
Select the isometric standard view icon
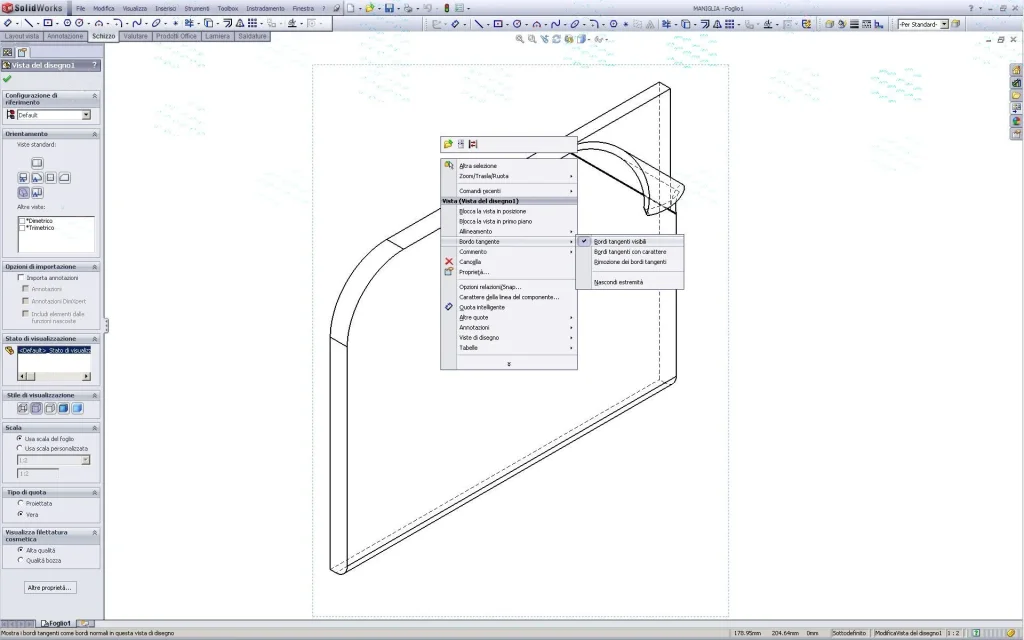(23, 192)
